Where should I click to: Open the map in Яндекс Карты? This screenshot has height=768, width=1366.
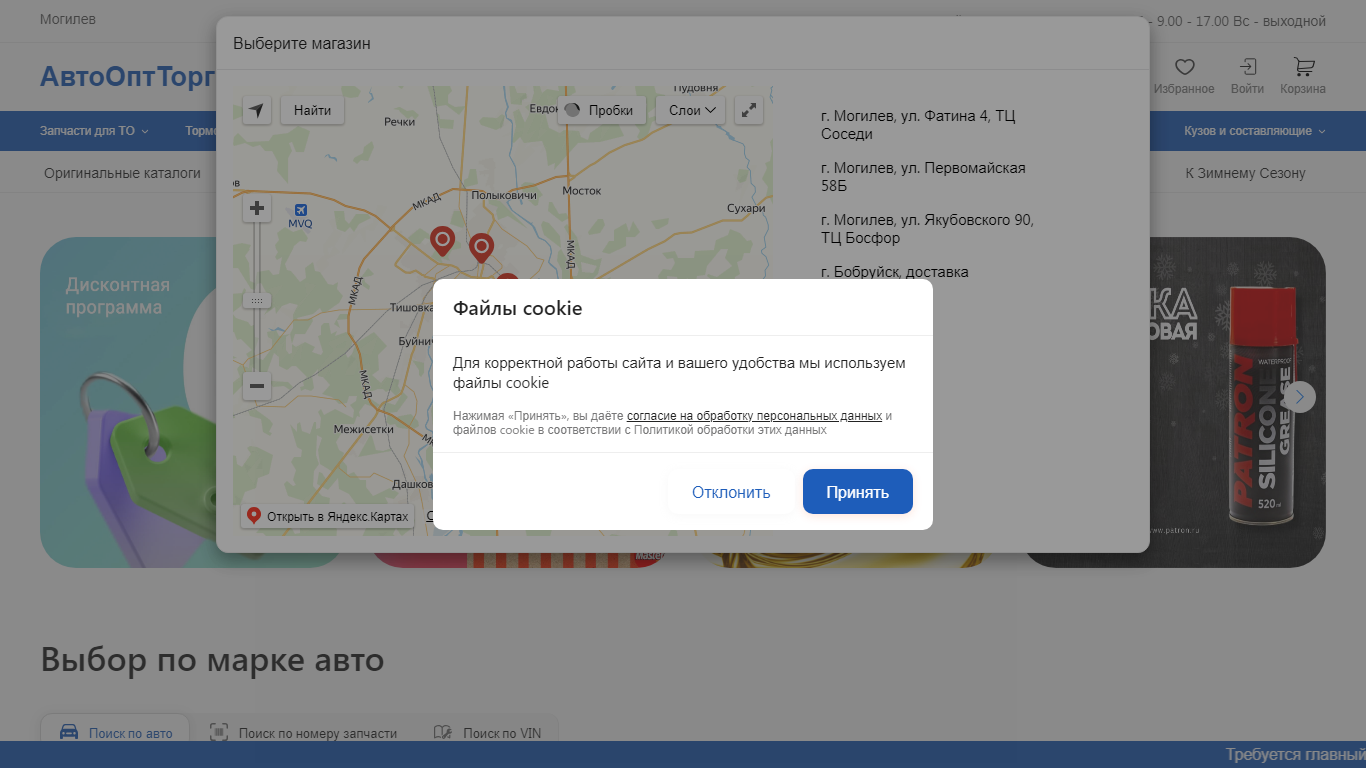[327, 516]
